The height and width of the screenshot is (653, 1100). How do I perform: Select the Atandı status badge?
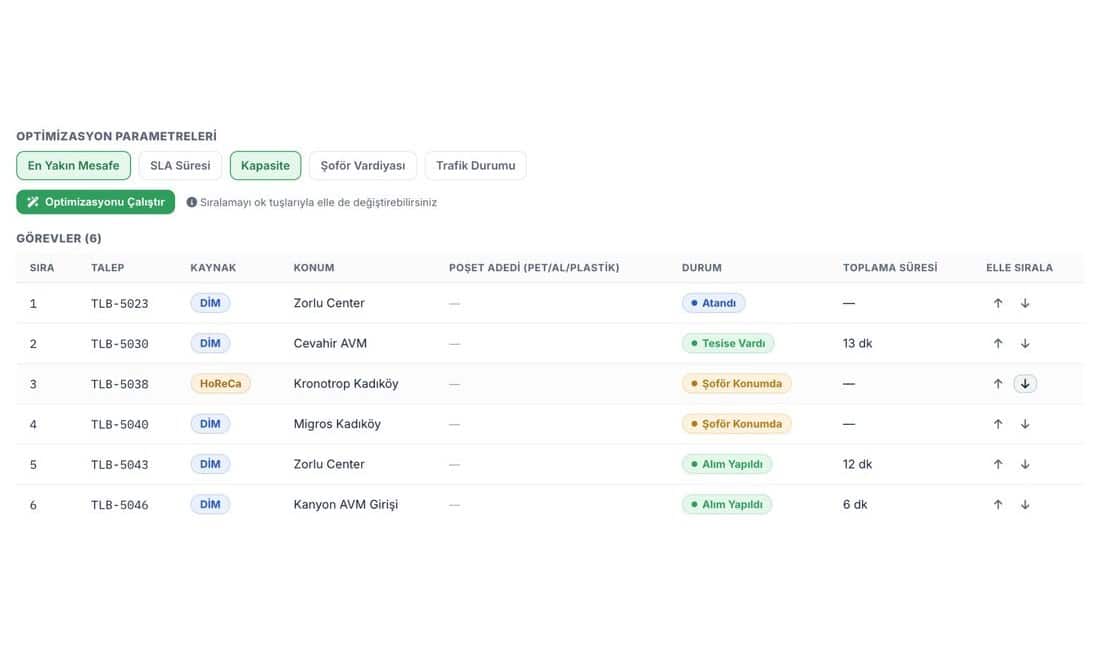click(713, 303)
